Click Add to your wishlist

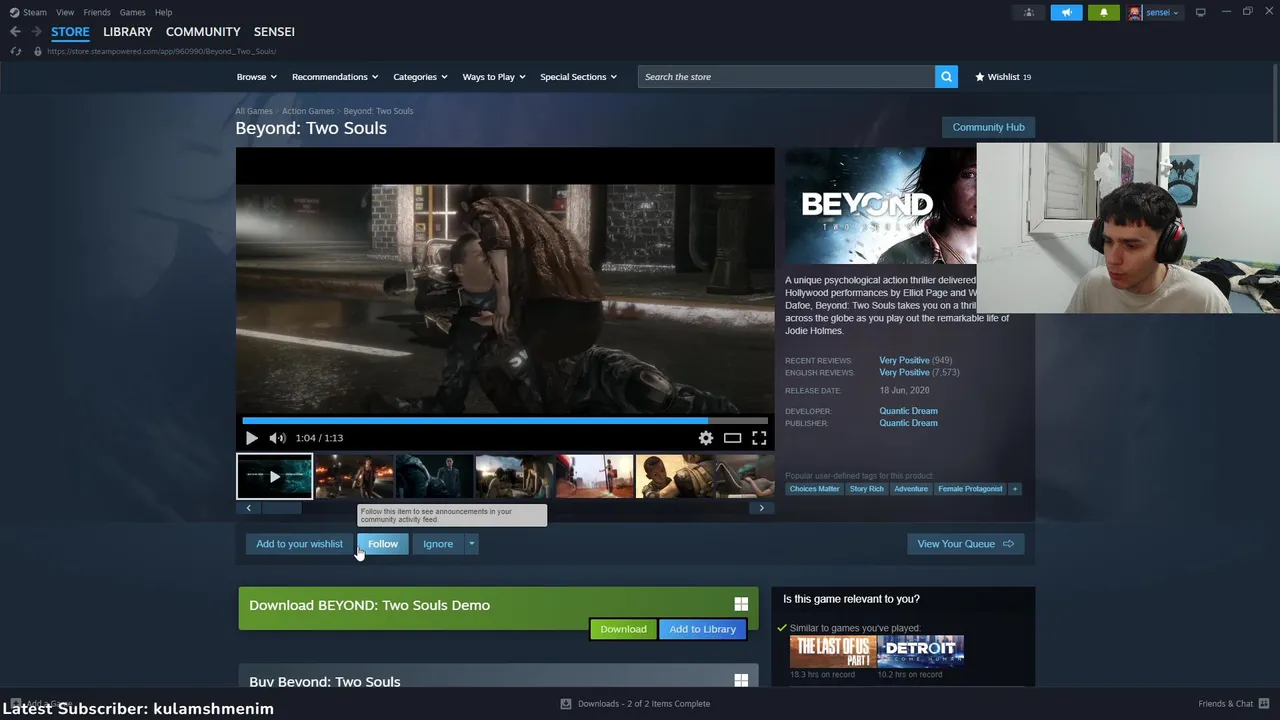(299, 544)
